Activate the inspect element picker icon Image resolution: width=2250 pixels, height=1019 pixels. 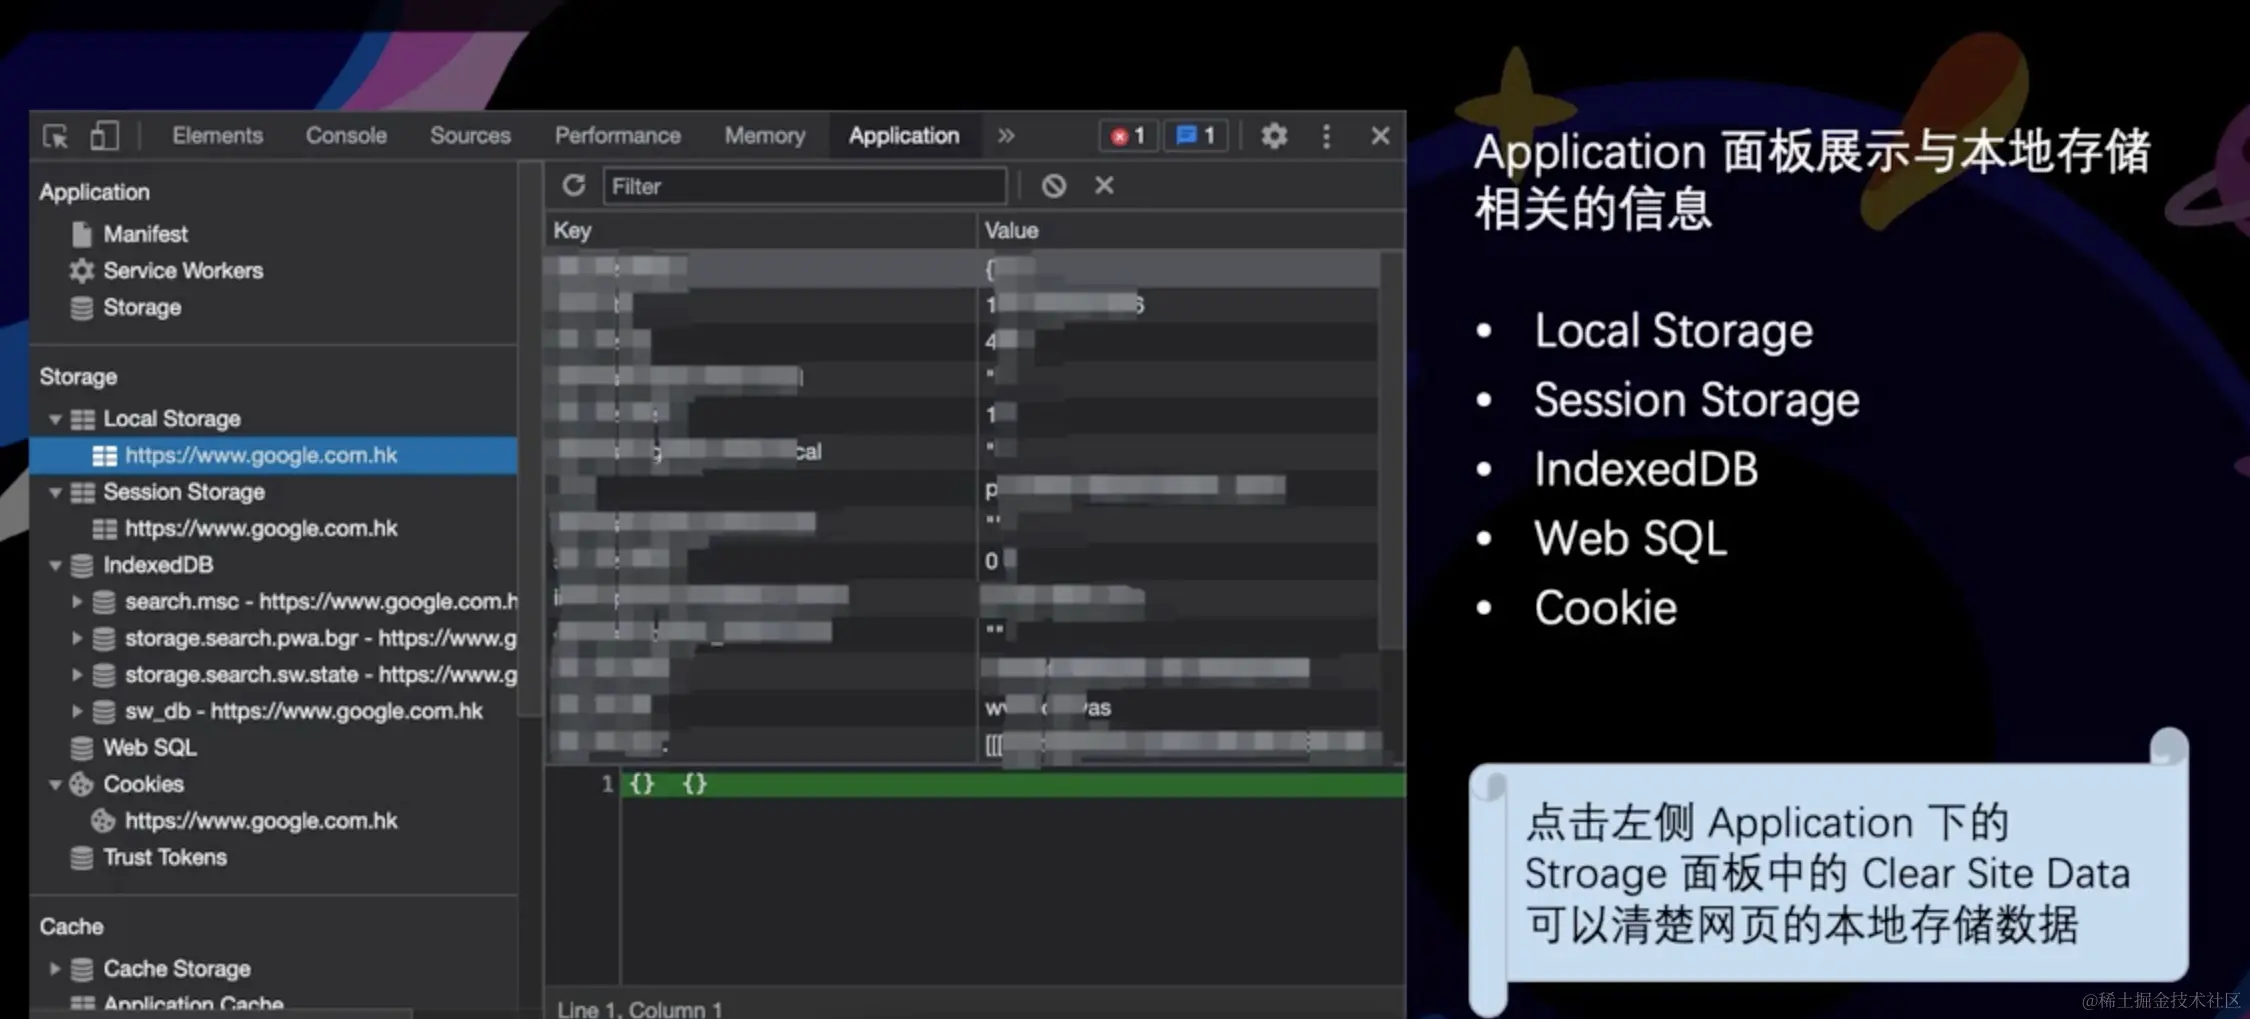pyautogui.click(x=56, y=136)
